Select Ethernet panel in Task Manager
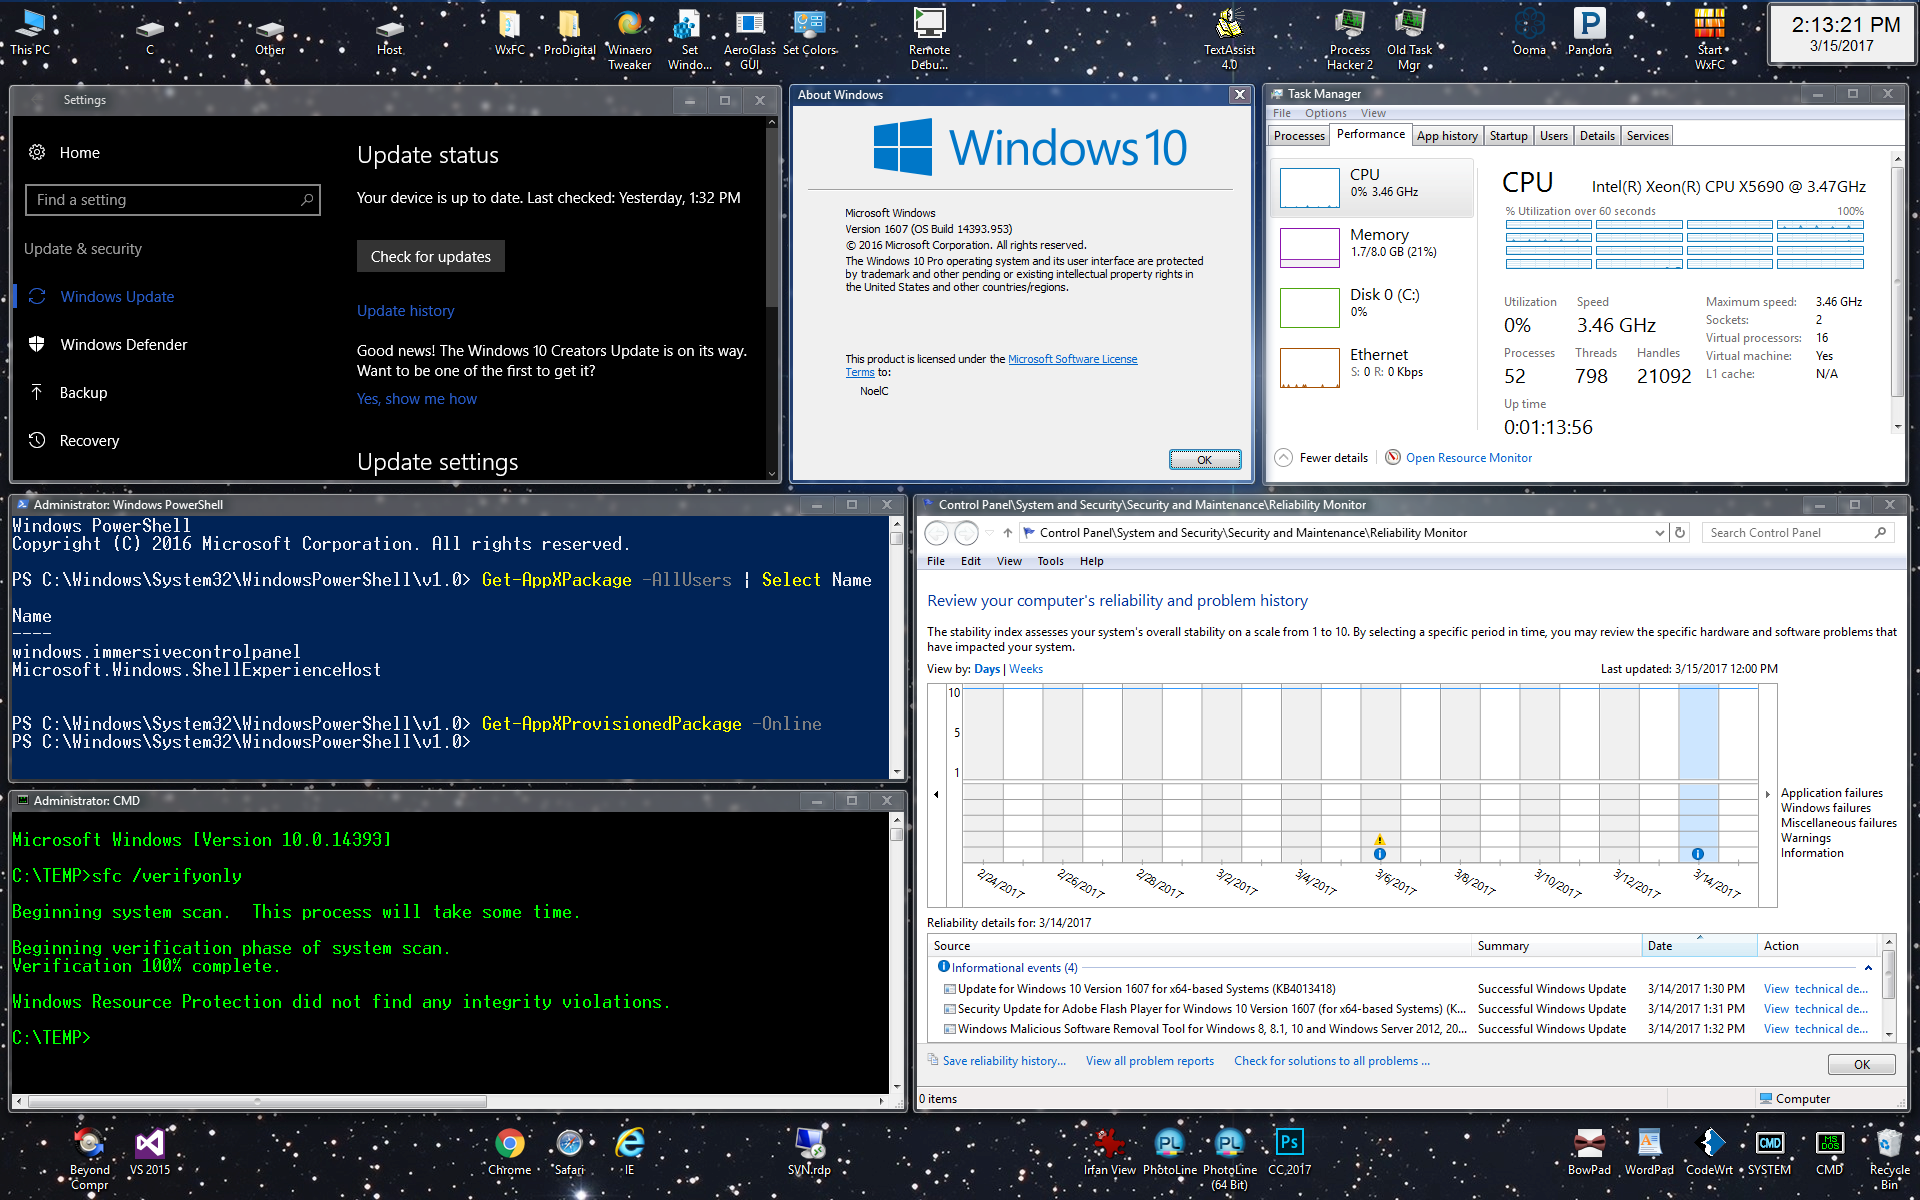Image resolution: width=1920 pixels, height=1200 pixels. point(1372,366)
